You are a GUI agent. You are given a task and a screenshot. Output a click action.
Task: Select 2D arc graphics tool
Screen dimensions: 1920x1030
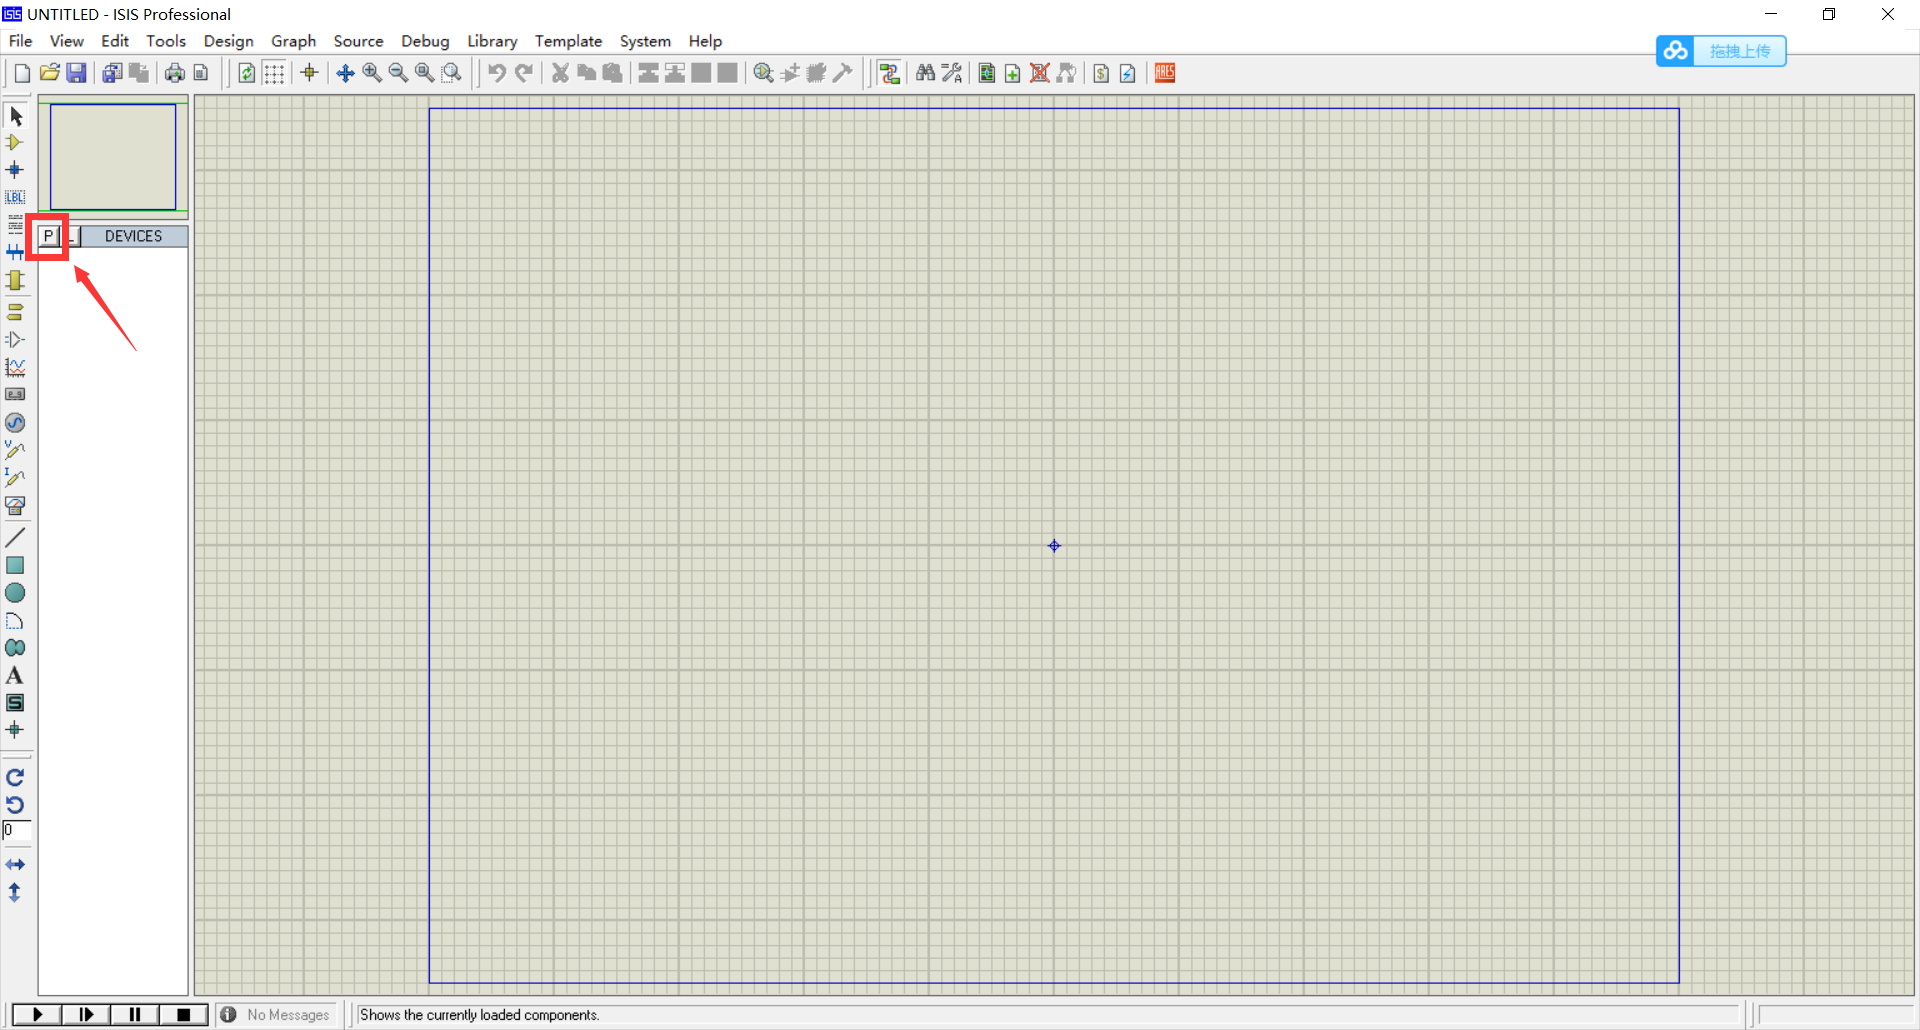[x=15, y=621]
